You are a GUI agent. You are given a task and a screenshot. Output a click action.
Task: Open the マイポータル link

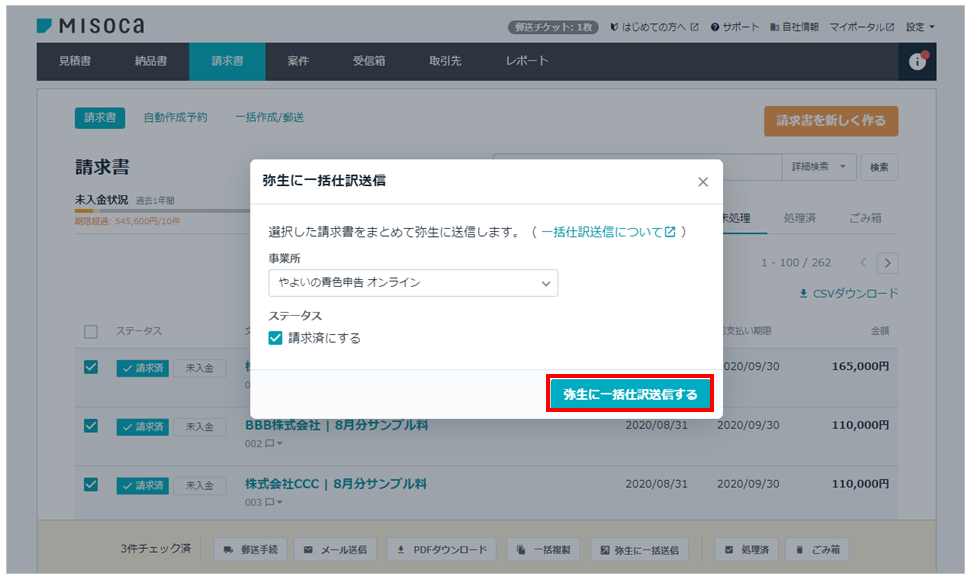pos(862,27)
